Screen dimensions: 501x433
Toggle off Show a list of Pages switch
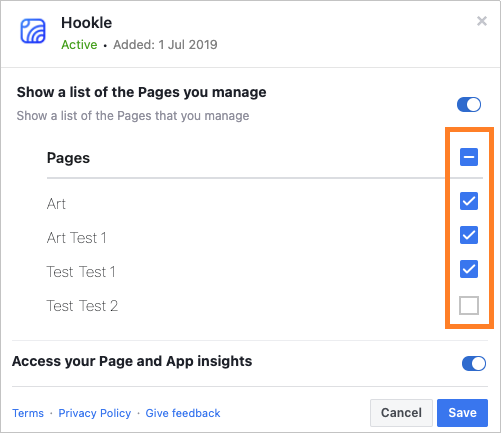pos(469,105)
